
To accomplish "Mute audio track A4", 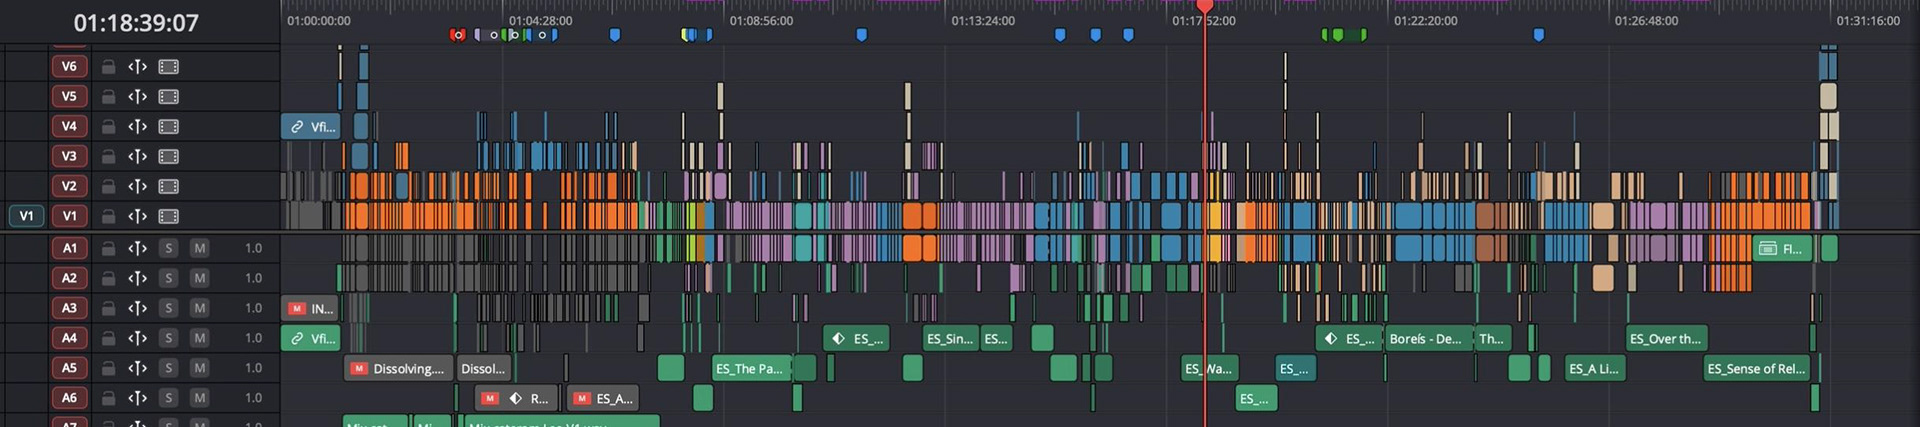I will (200, 338).
